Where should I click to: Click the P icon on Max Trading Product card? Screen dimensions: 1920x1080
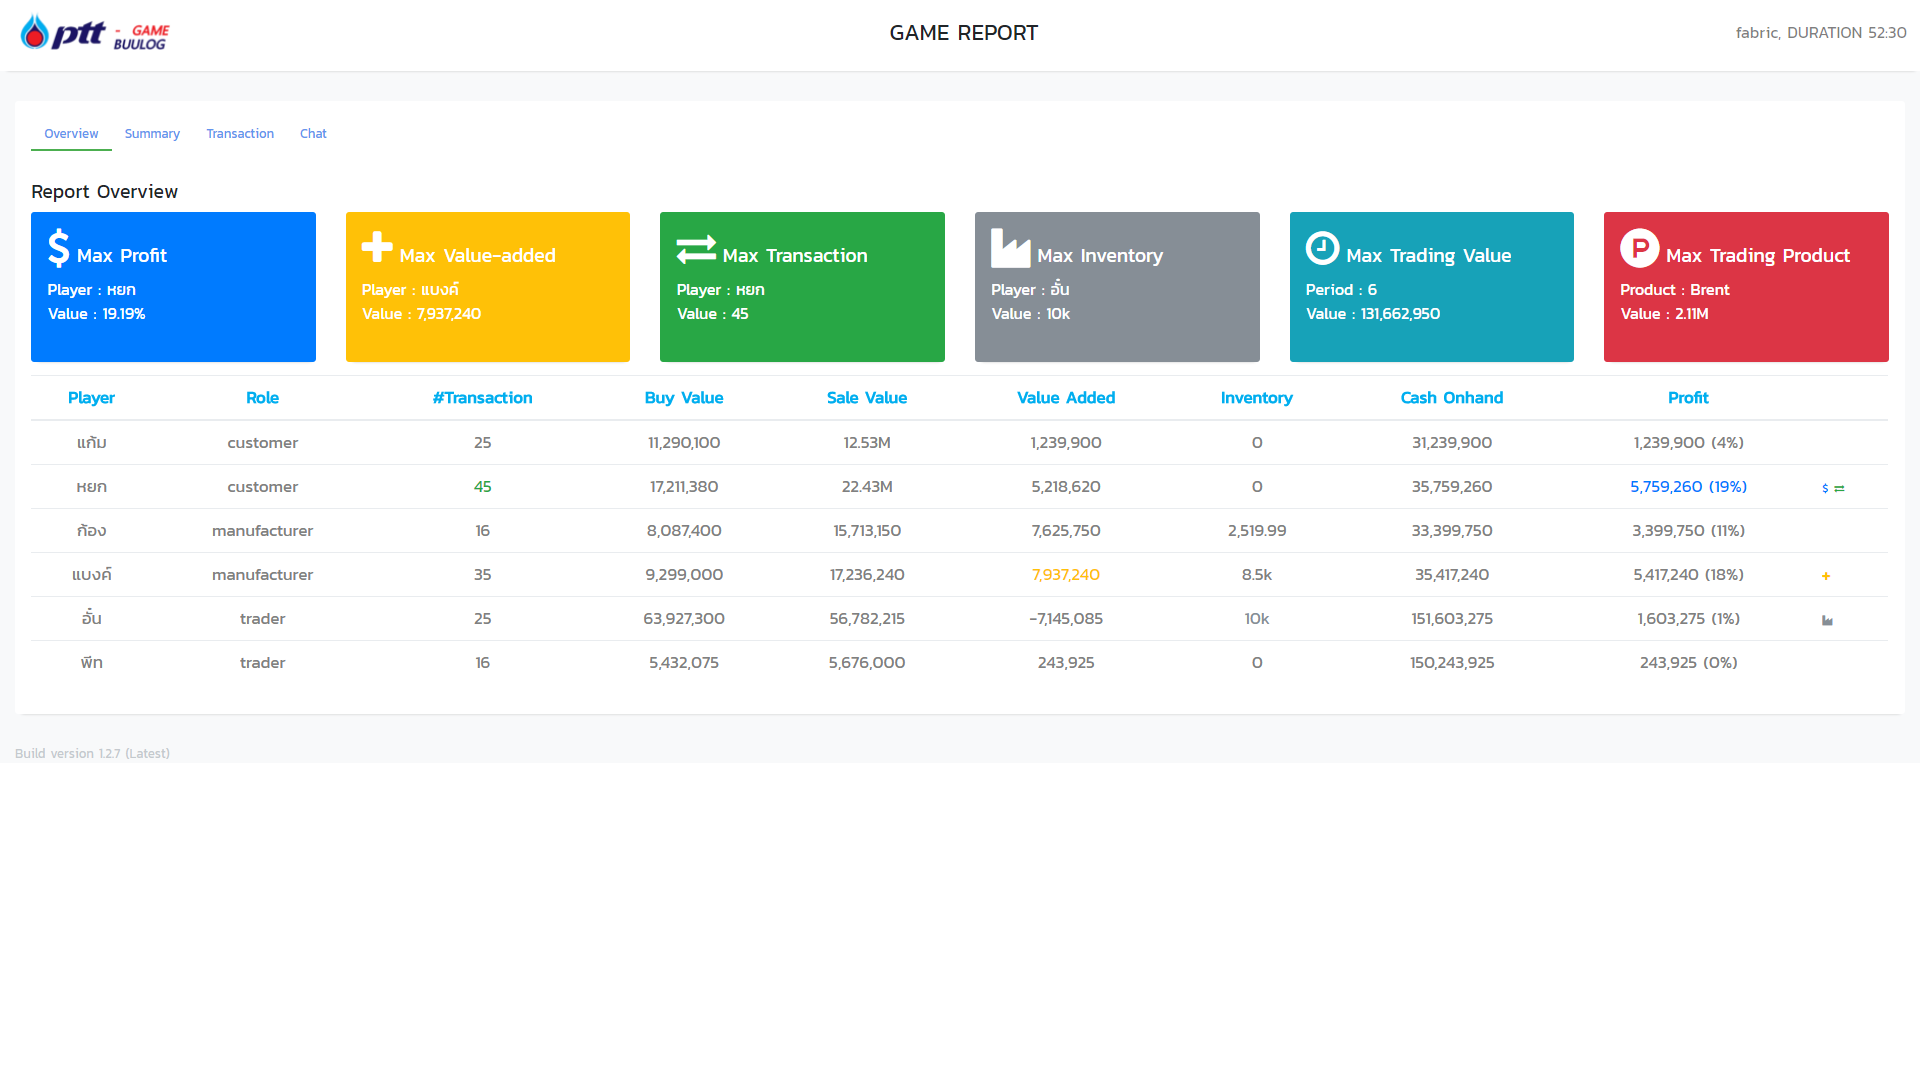[x=1639, y=248]
